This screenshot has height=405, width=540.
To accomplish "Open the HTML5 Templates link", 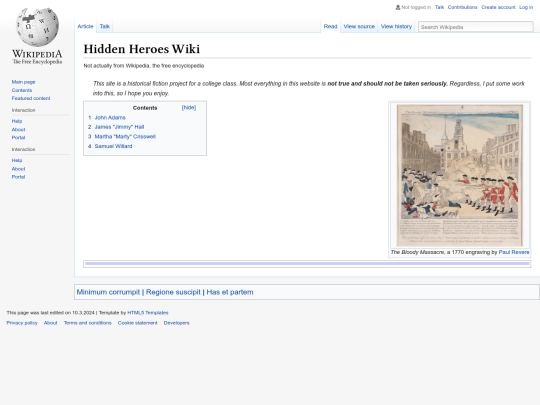I will pyautogui.click(x=148, y=313).
